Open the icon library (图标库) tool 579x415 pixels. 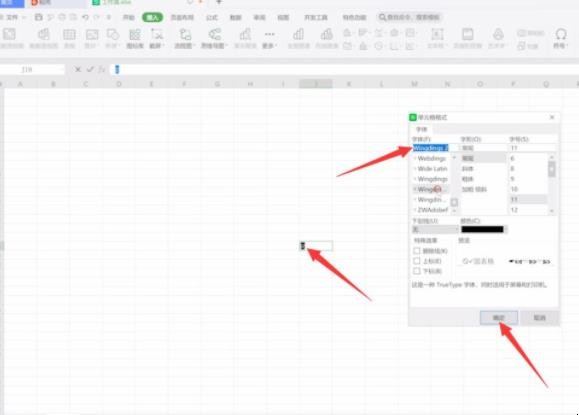(x=135, y=35)
